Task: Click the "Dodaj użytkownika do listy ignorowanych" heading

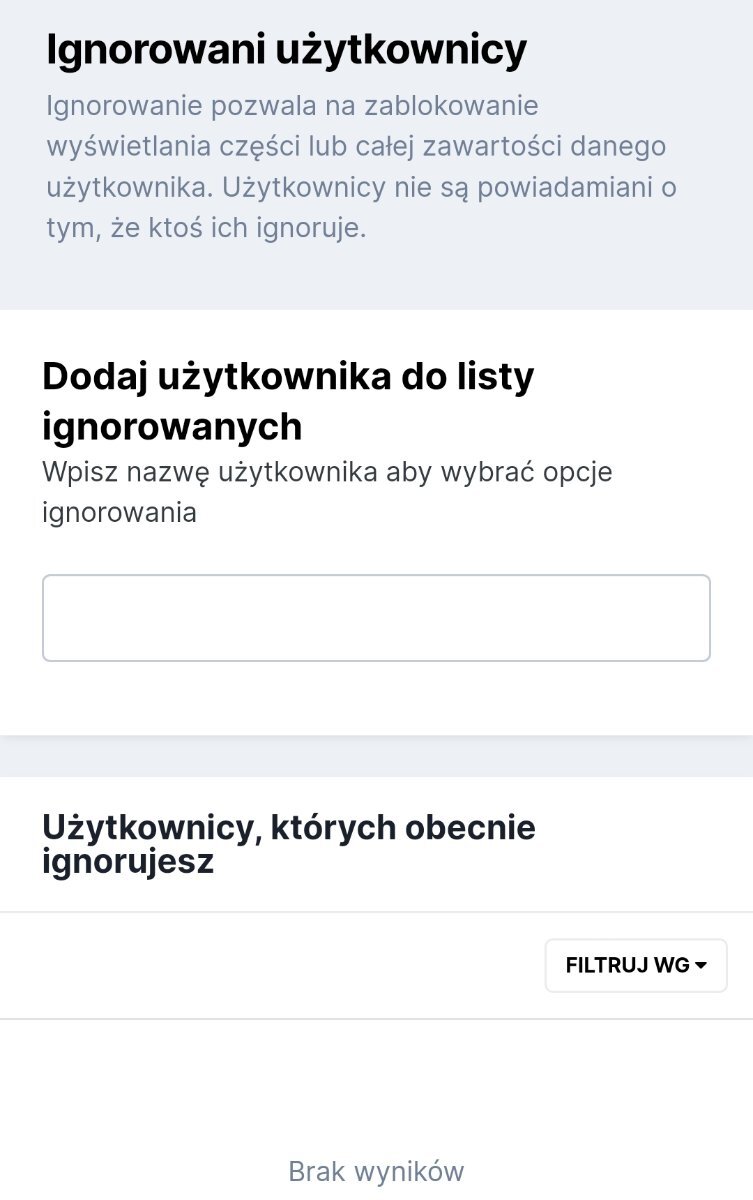Action: (288, 401)
